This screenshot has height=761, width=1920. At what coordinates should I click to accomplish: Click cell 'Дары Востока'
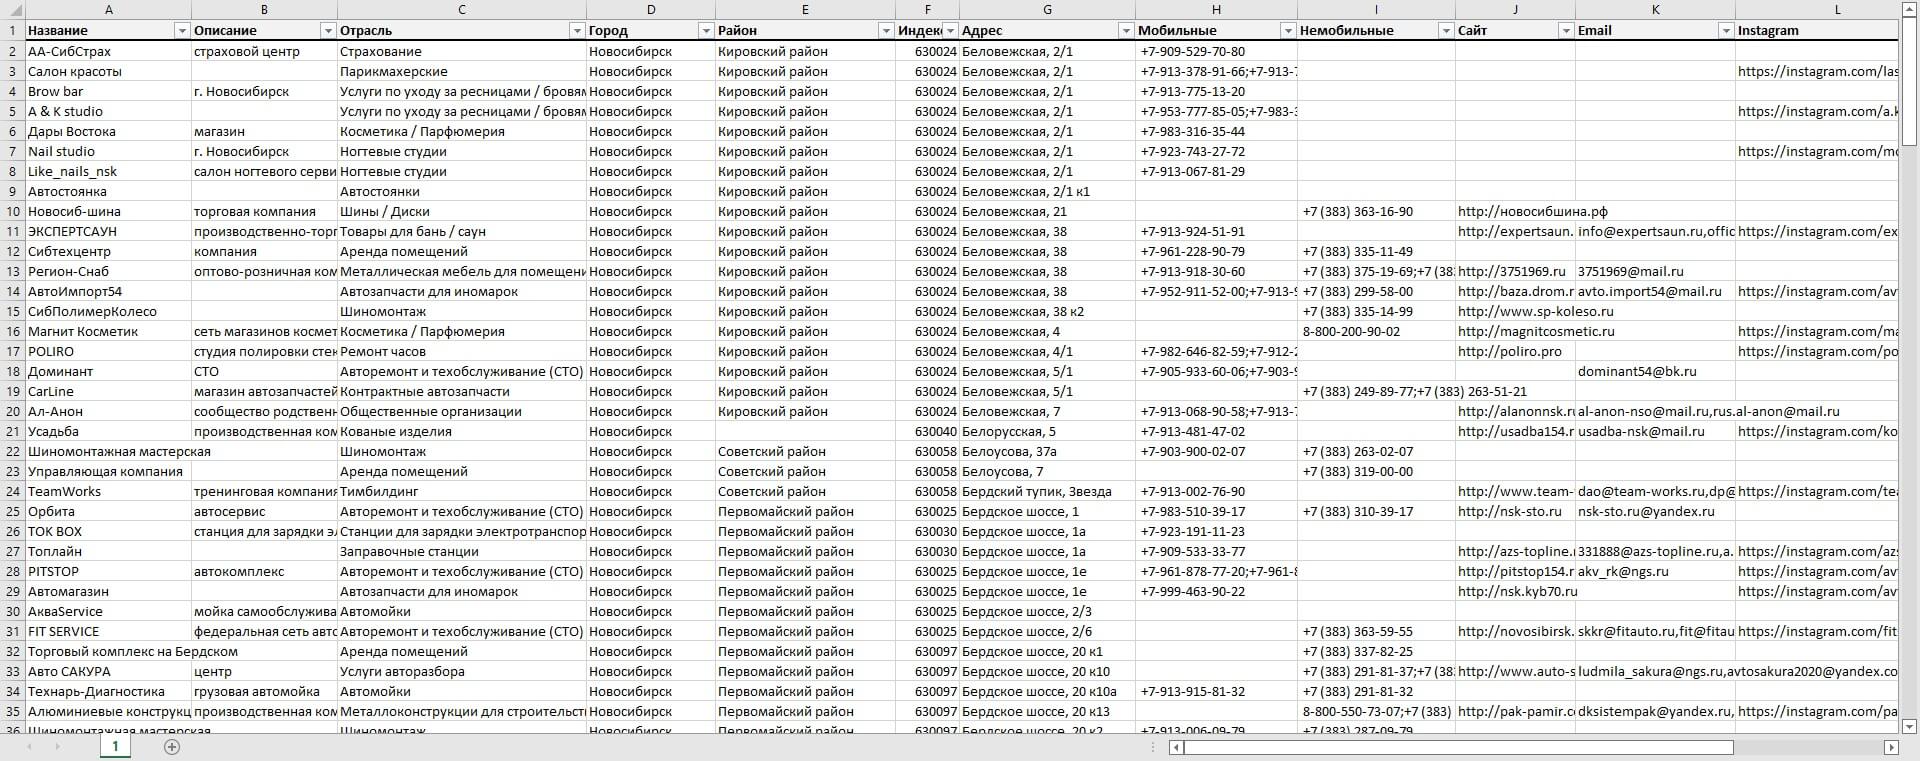[108, 131]
